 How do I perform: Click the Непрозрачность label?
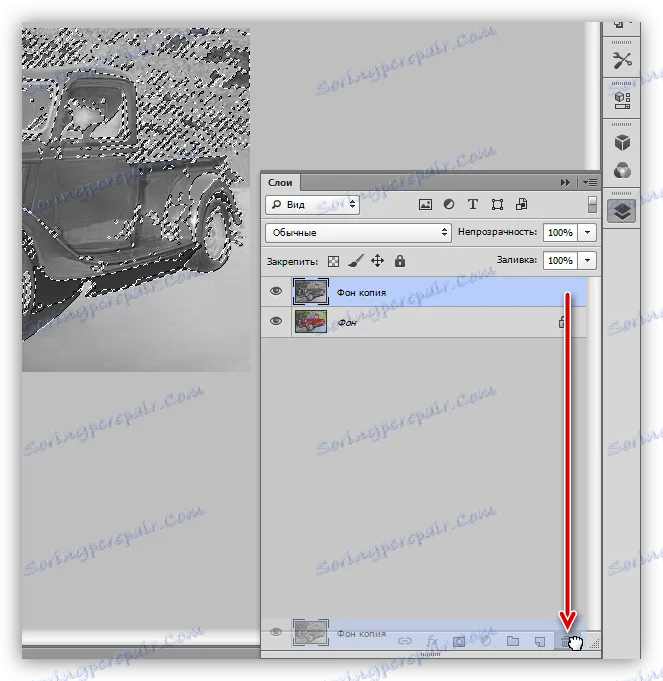[497, 232]
